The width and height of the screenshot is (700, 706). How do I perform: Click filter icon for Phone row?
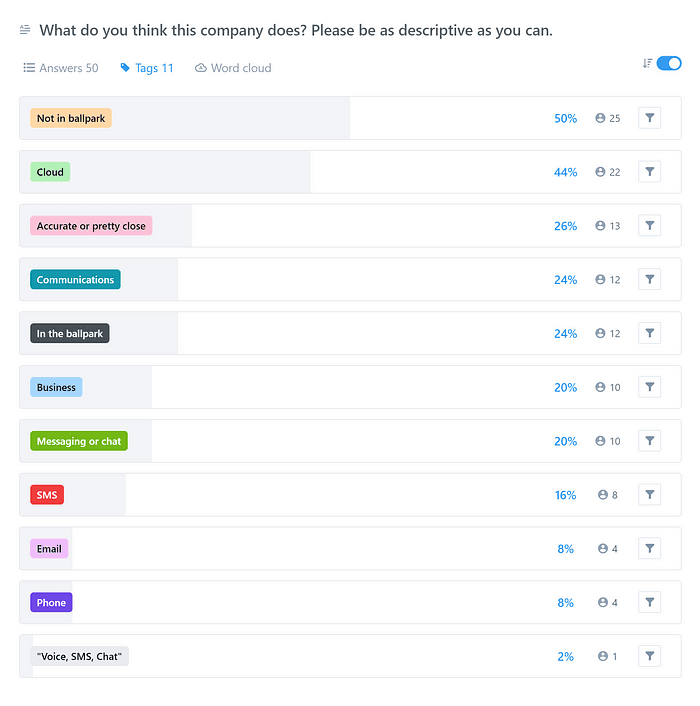pos(650,603)
